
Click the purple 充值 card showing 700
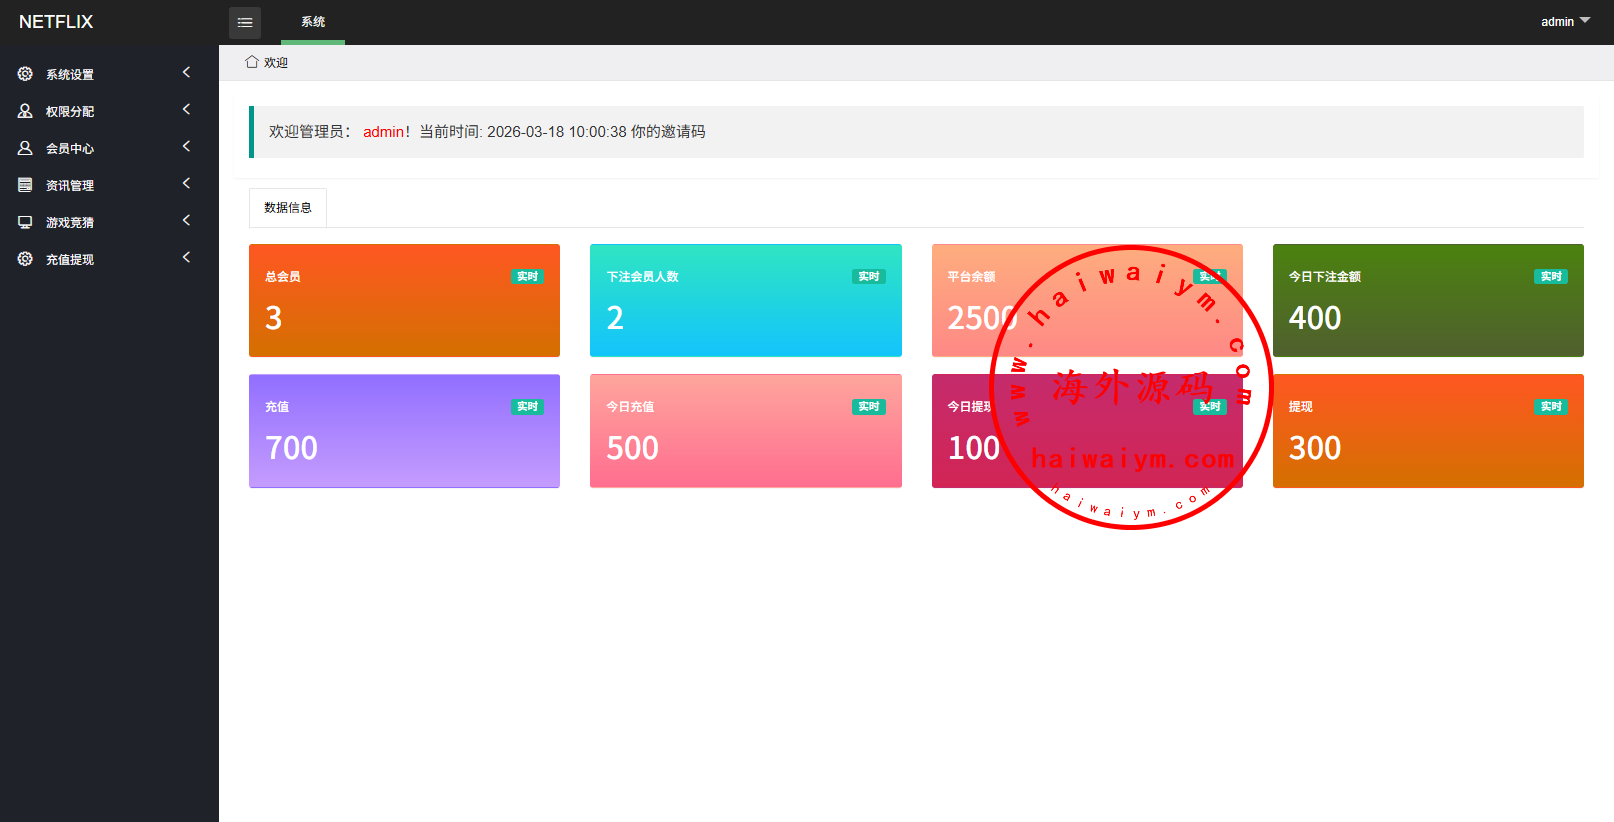(x=404, y=431)
